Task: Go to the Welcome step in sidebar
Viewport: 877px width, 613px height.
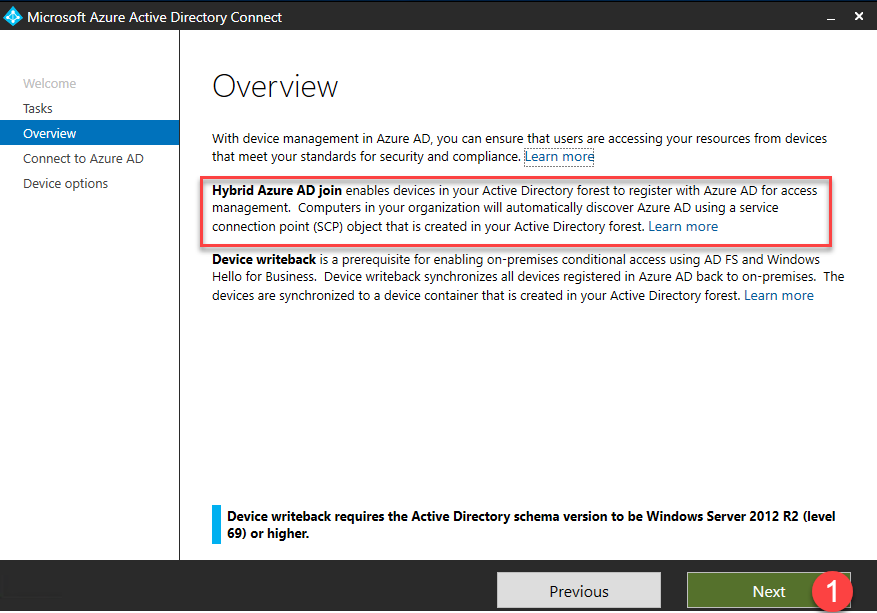Action: (x=49, y=84)
